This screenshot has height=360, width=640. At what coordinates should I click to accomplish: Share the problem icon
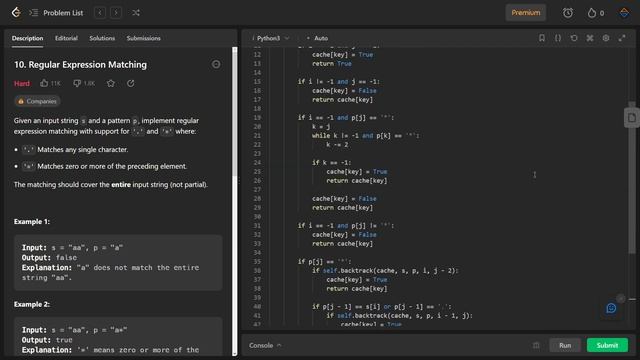pos(131,83)
